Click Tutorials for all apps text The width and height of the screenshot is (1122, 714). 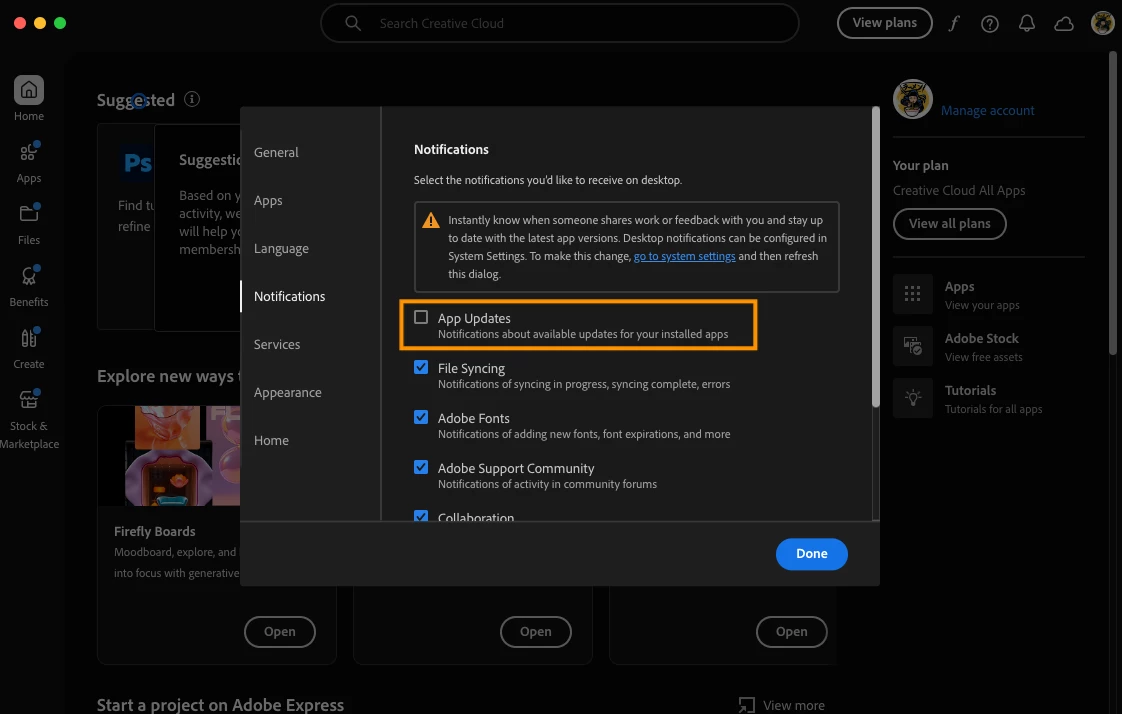pyautogui.click(x=993, y=409)
